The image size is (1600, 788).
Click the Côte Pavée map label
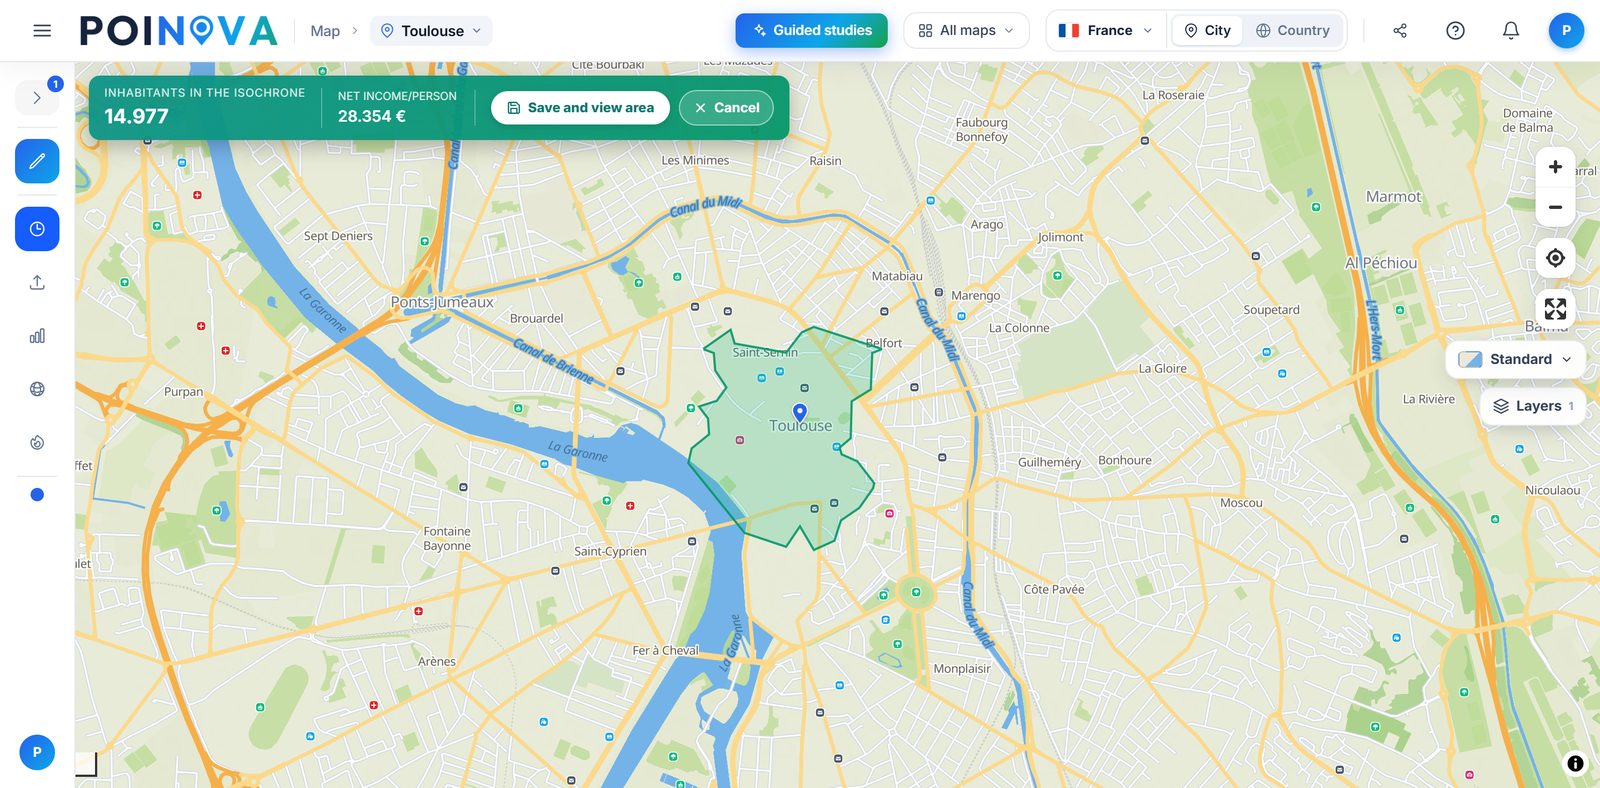(1054, 589)
